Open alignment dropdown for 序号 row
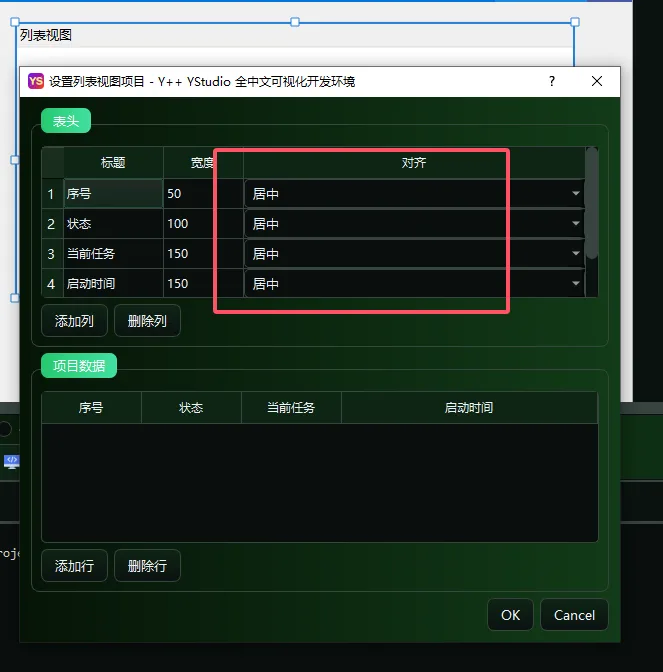The height and width of the screenshot is (672, 663). tap(414, 194)
